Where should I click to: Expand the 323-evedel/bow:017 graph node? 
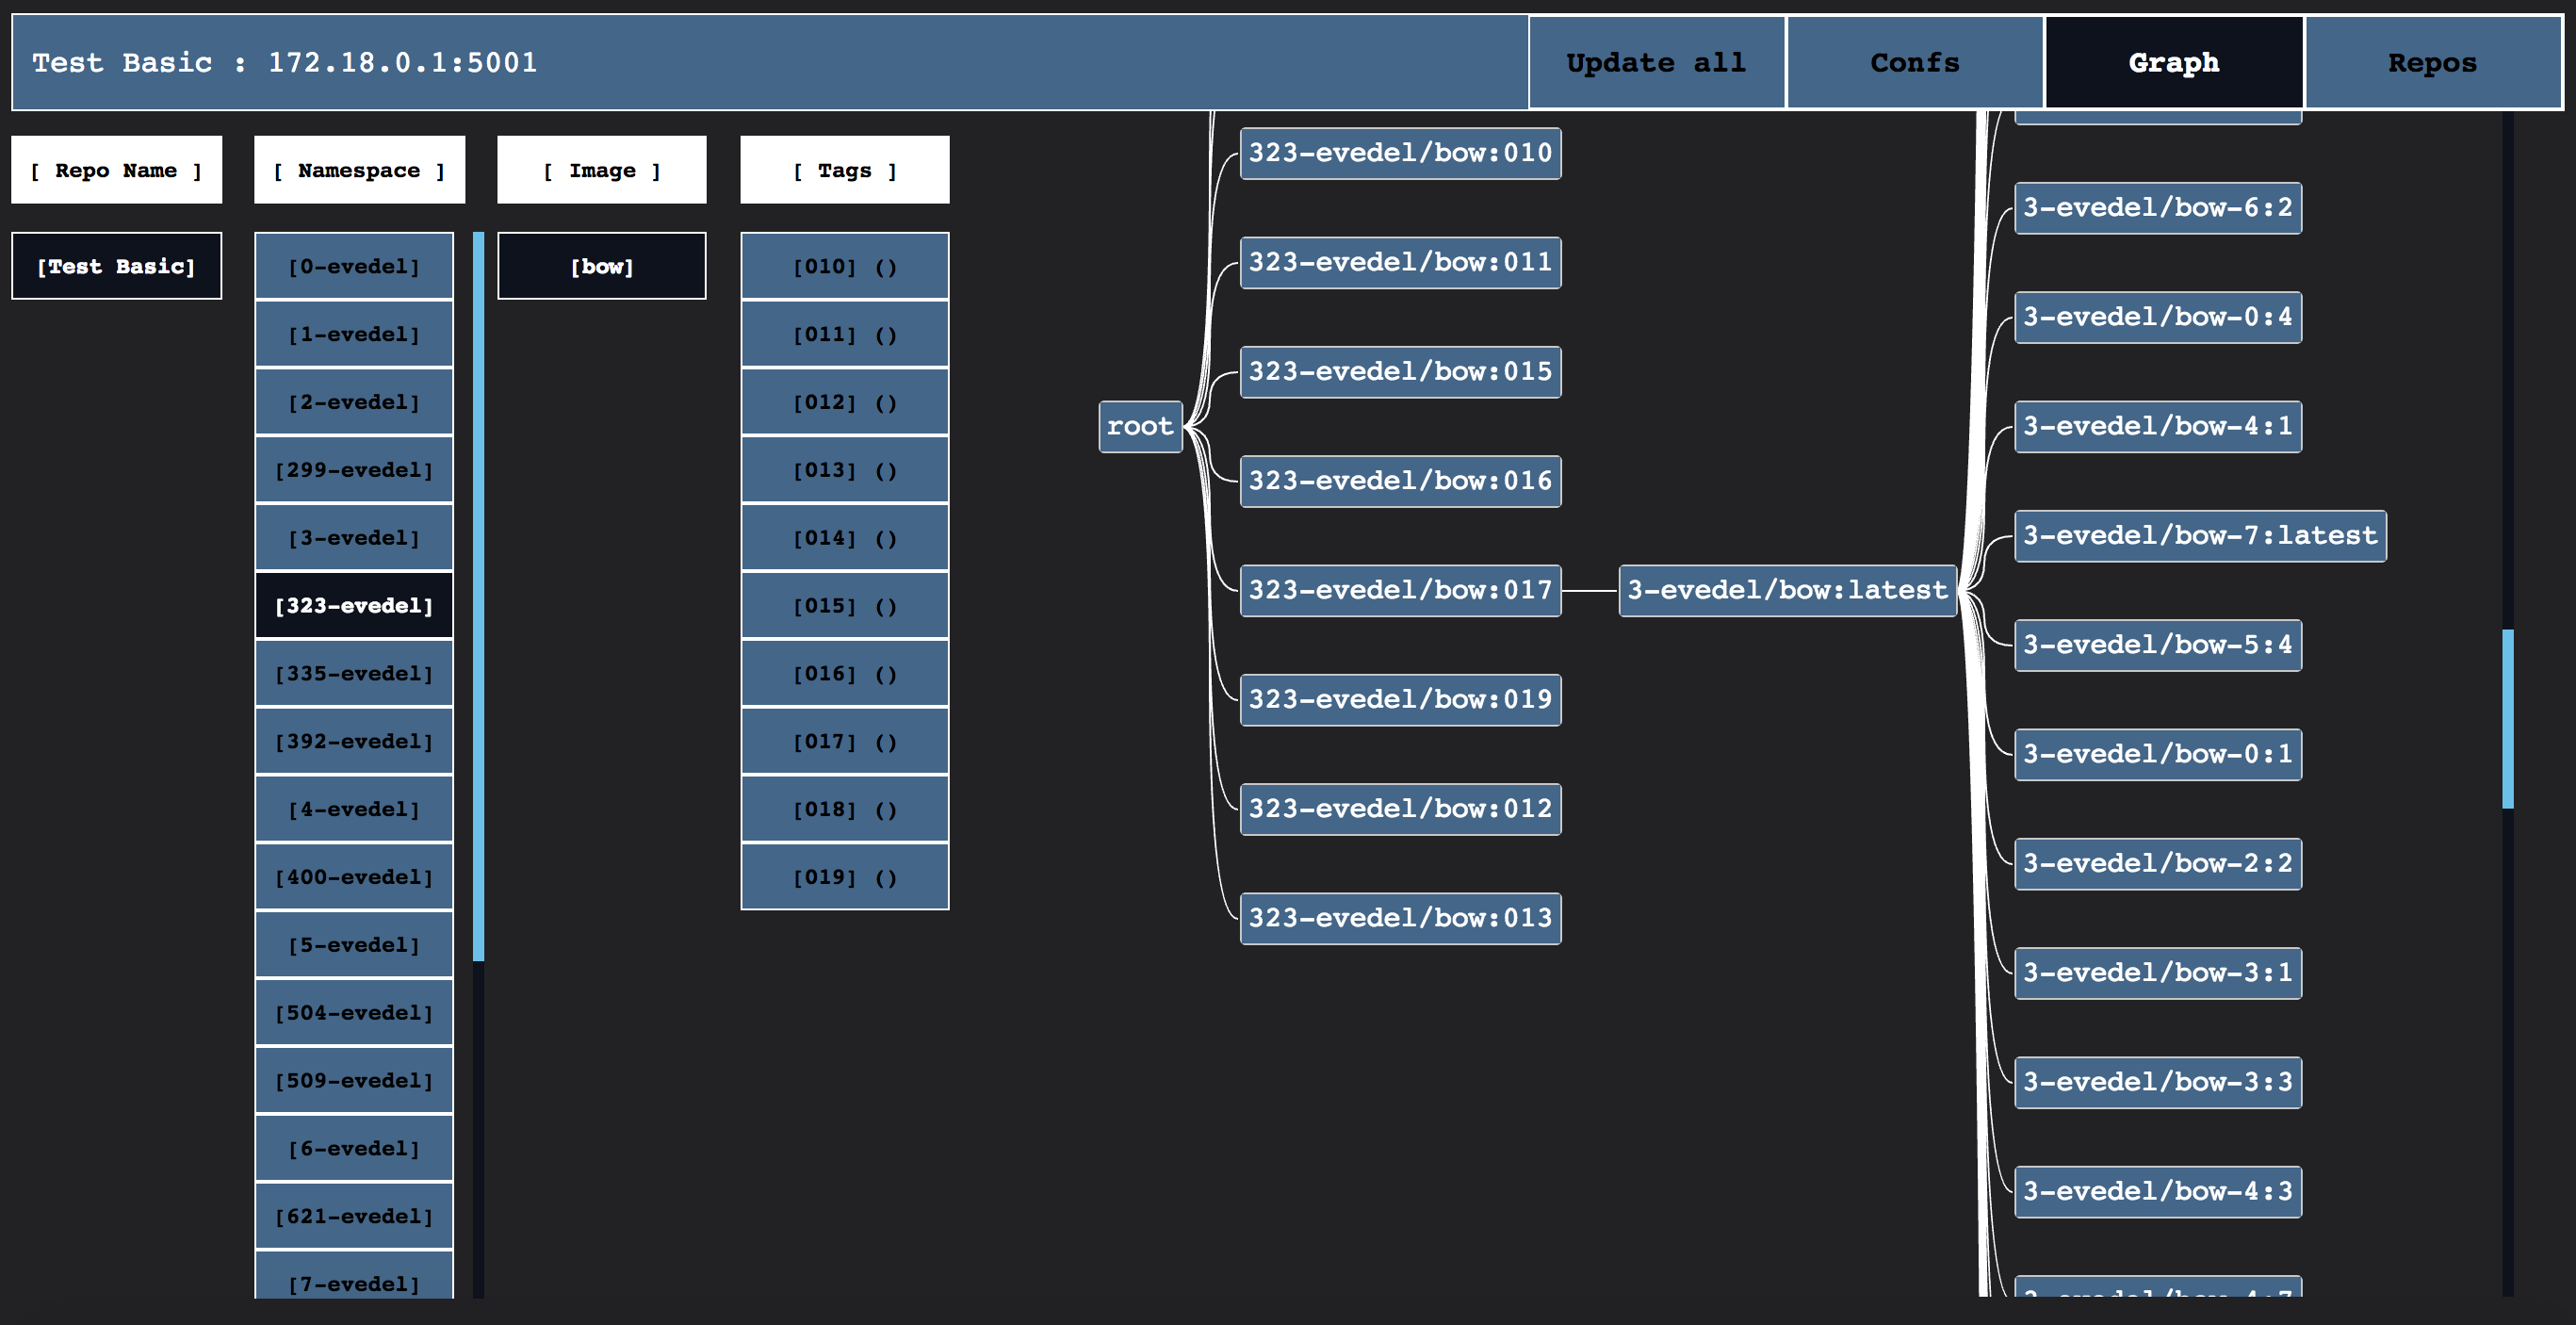coord(1399,590)
